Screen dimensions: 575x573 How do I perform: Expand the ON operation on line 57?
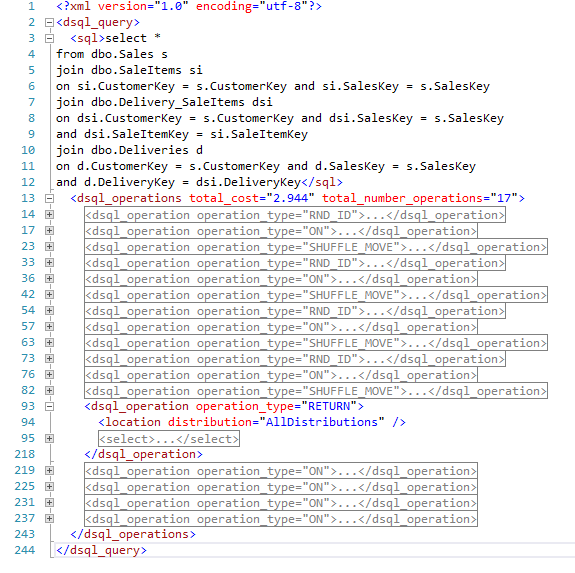click(49, 327)
